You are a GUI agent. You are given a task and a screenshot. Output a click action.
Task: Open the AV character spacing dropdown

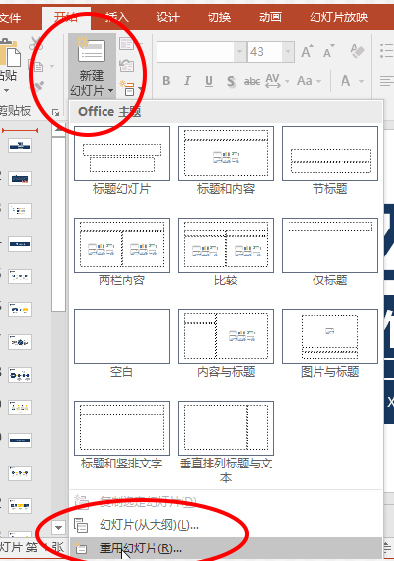pos(277,81)
